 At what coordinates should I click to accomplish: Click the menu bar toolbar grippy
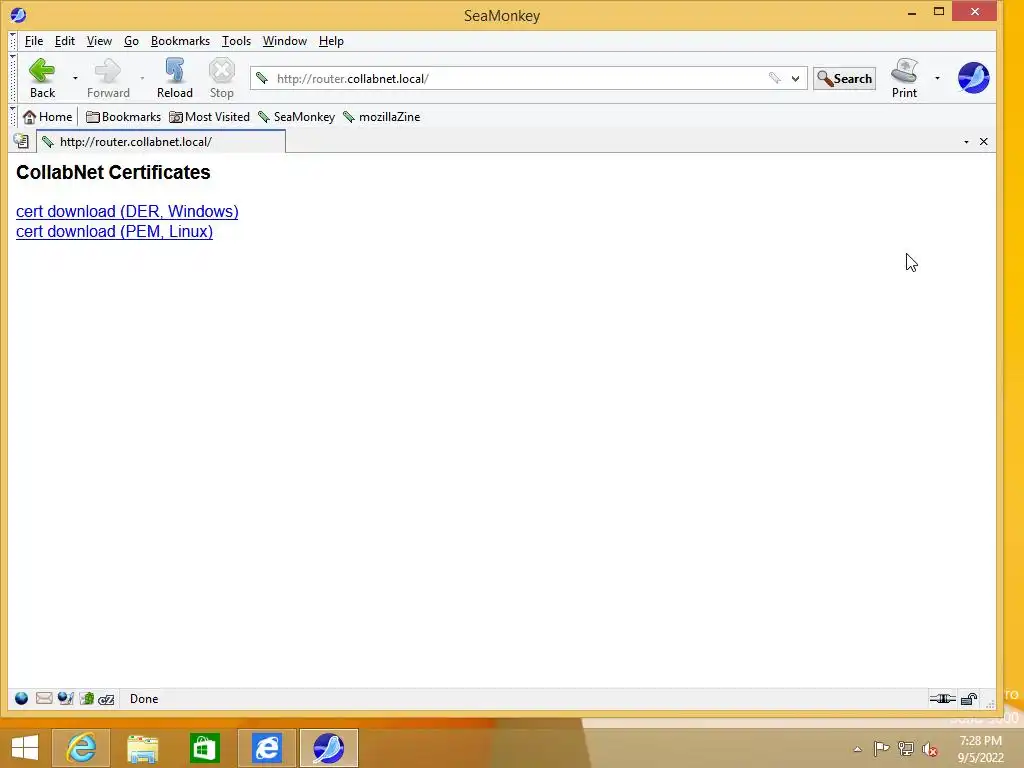click(x=13, y=40)
